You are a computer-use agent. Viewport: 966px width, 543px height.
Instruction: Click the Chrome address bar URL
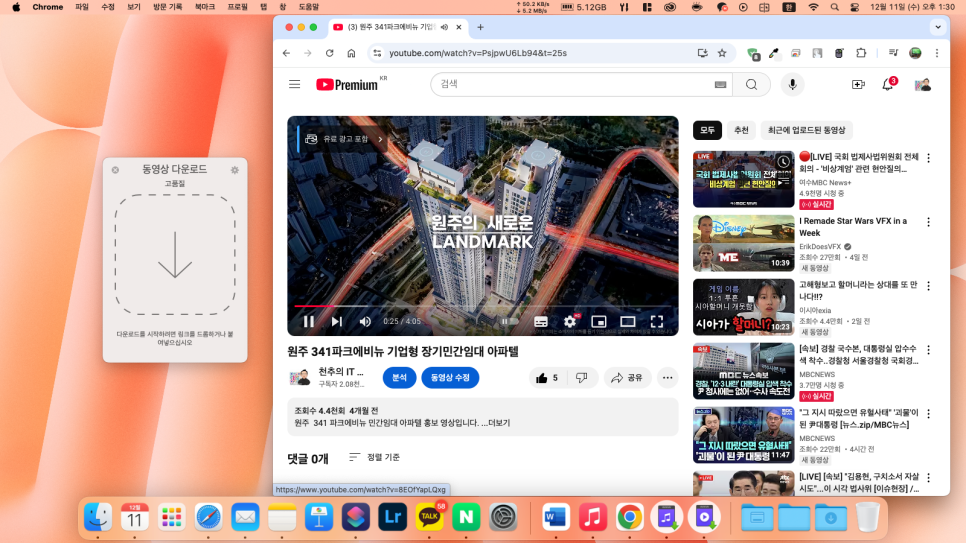coord(478,53)
